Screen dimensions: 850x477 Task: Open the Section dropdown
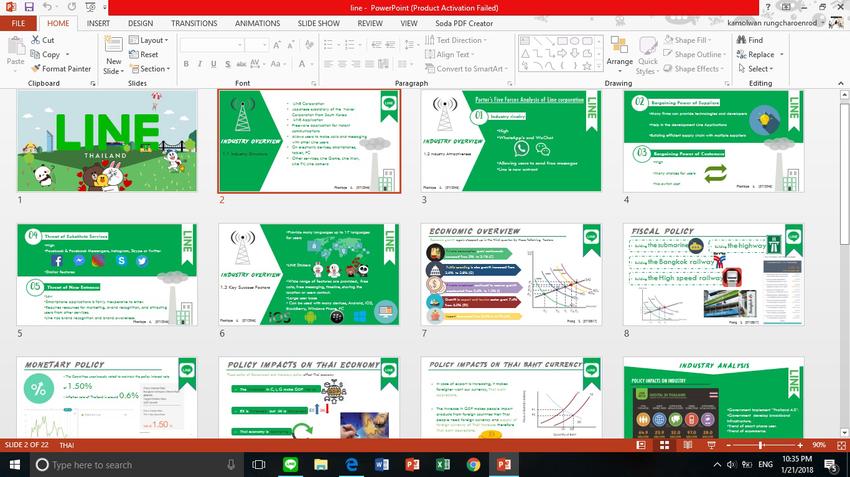coord(150,69)
